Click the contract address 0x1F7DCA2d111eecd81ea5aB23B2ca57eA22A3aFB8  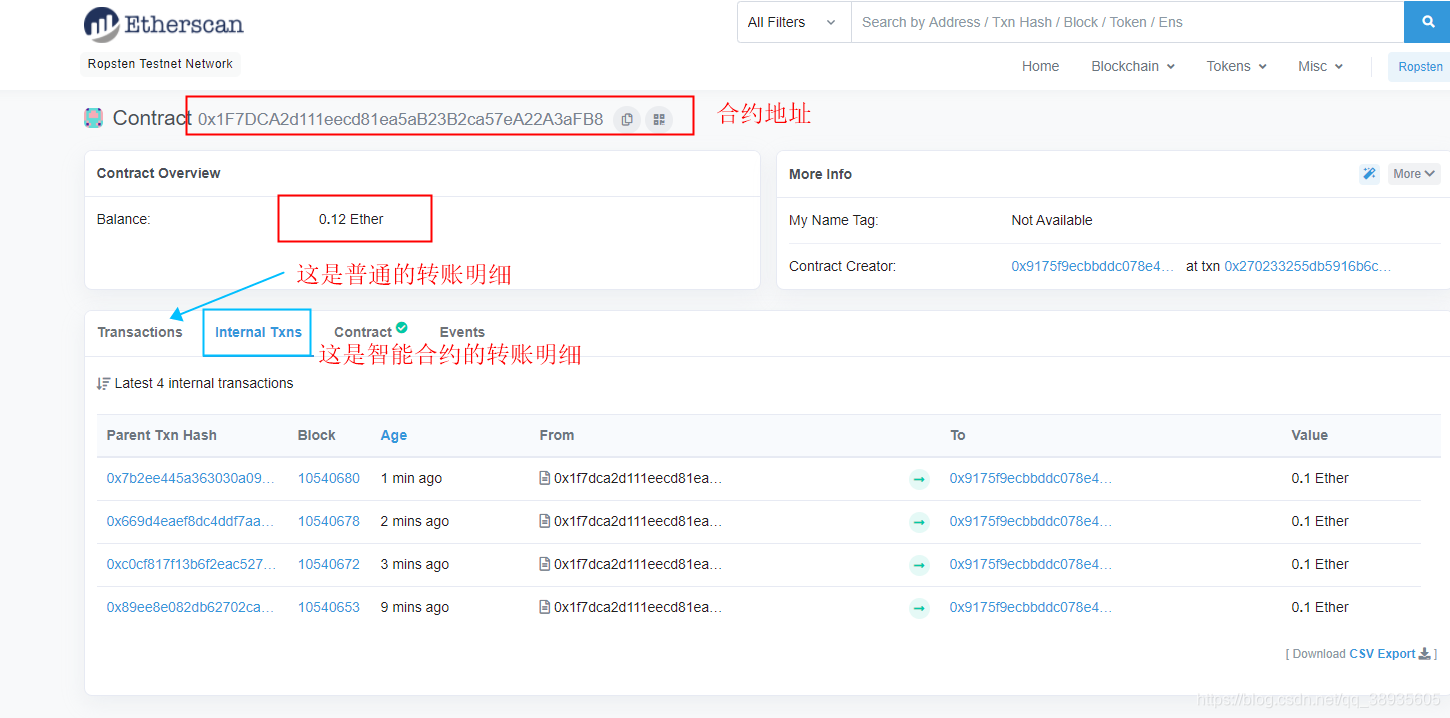tap(400, 119)
